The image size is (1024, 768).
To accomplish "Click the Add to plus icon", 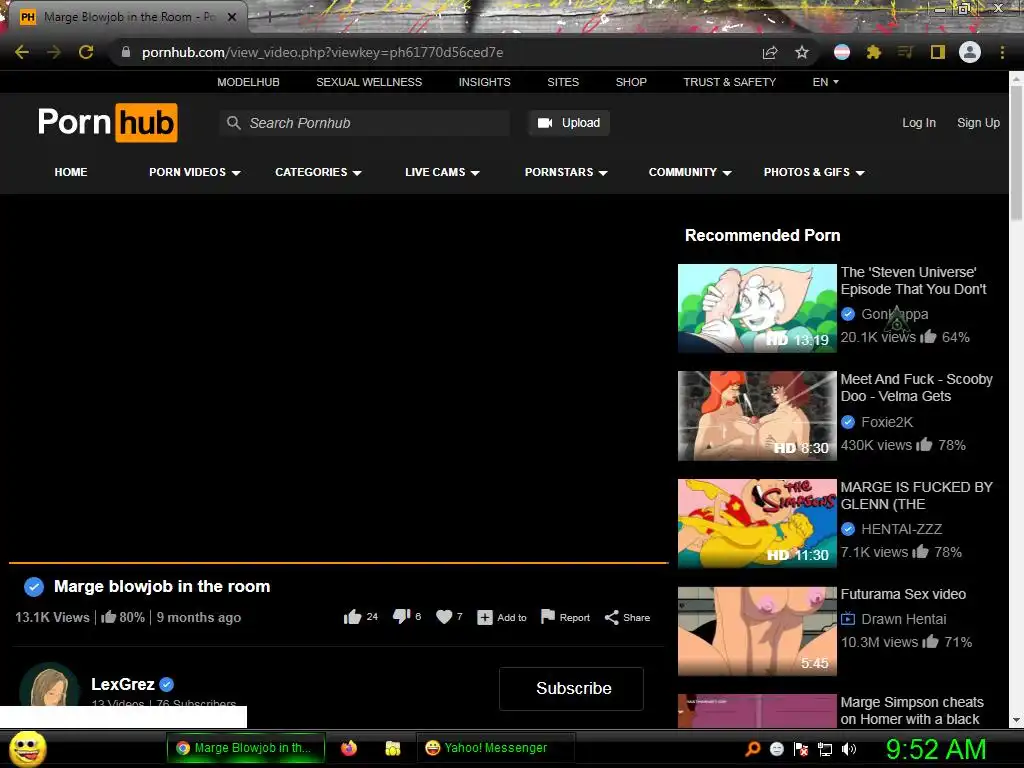I will click(x=485, y=618).
